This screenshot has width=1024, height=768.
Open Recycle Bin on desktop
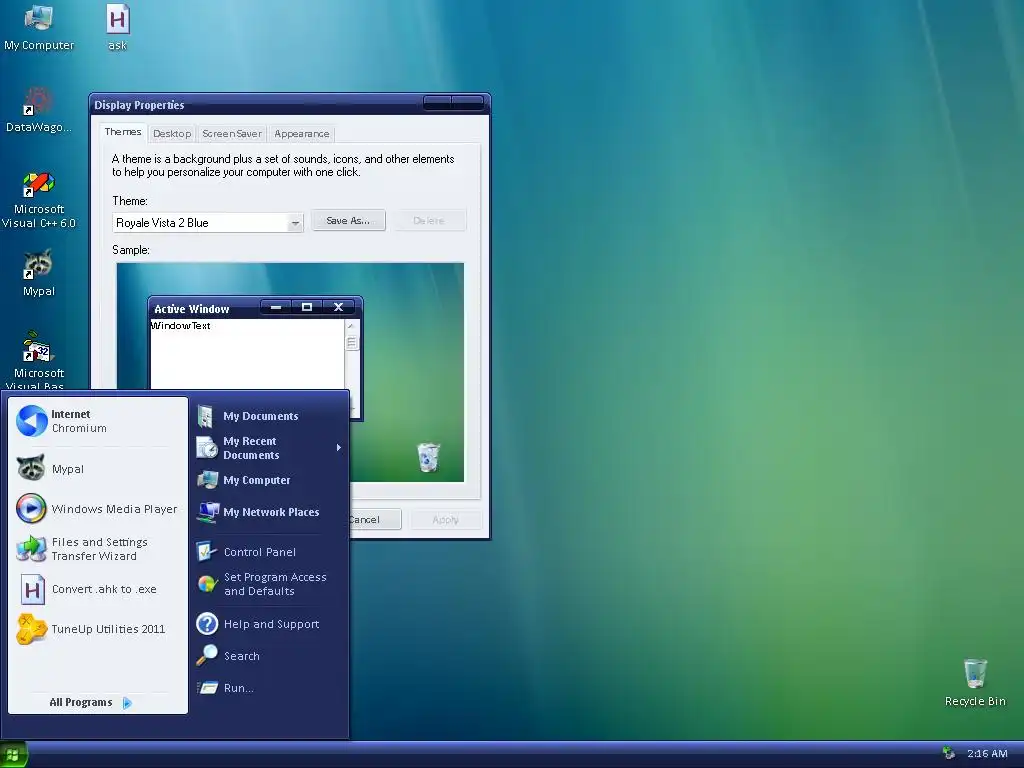click(975, 682)
